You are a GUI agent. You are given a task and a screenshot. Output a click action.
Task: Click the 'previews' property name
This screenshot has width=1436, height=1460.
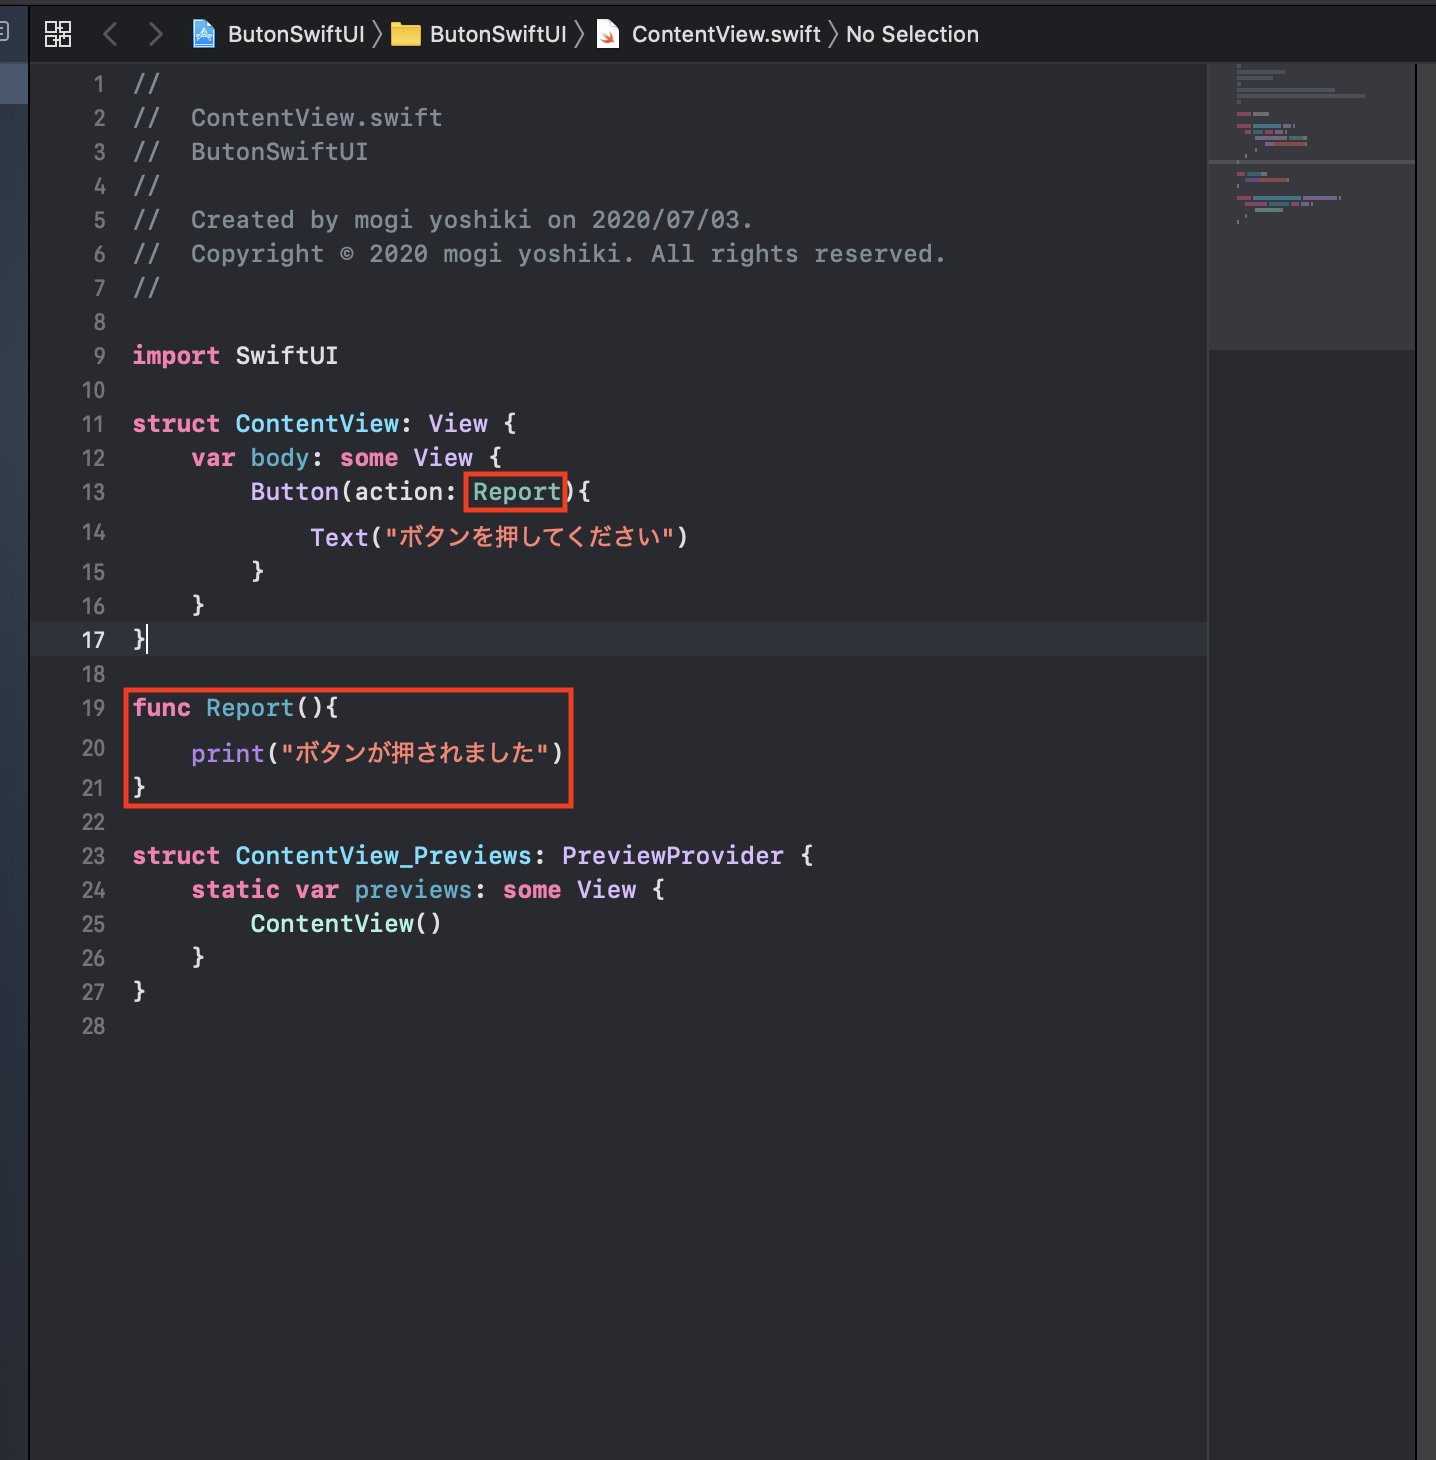[413, 890]
